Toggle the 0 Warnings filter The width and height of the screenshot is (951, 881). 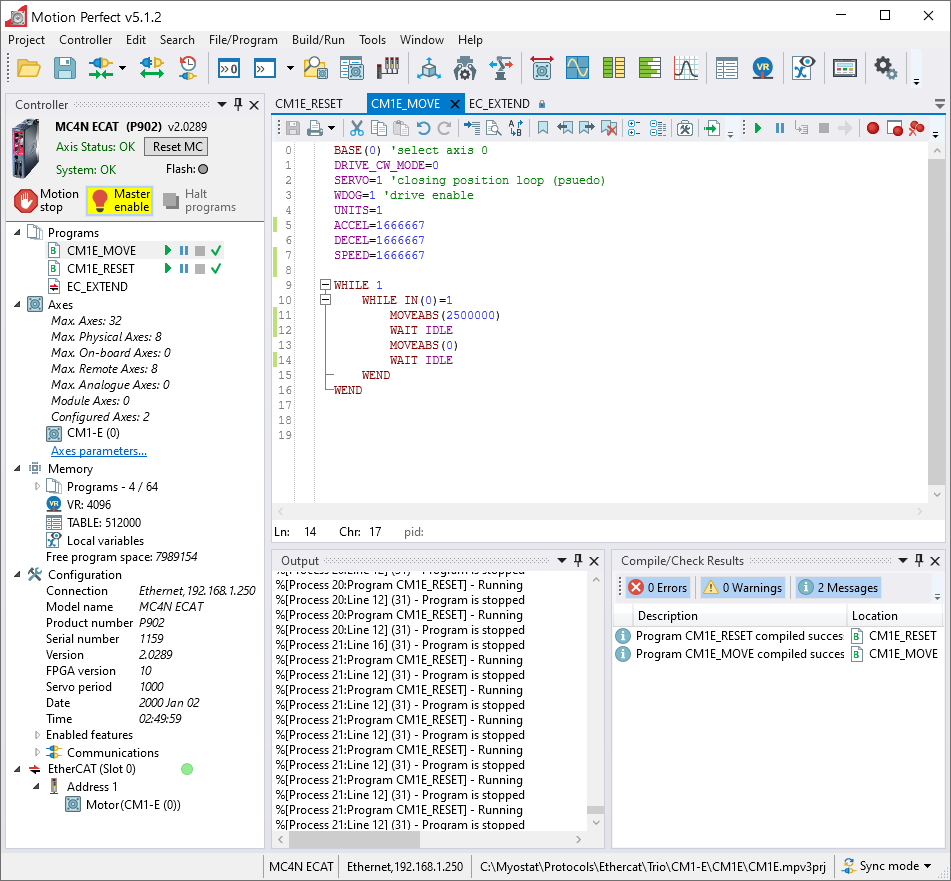tap(741, 588)
